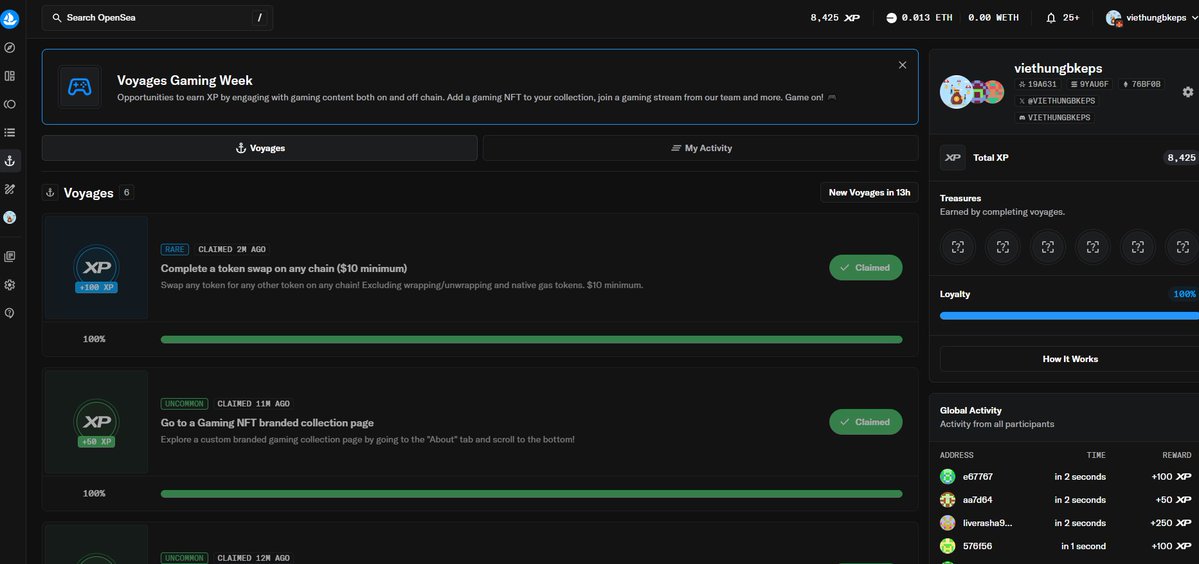The image size is (1199, 564).
Task: Dismiss the Voyages Gaming Week banner
Action: click(902, 65)
